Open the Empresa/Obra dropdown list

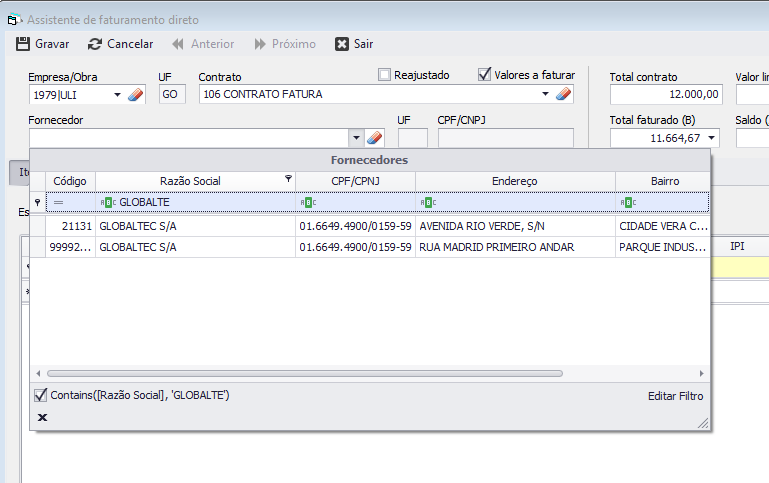point(118,95)
